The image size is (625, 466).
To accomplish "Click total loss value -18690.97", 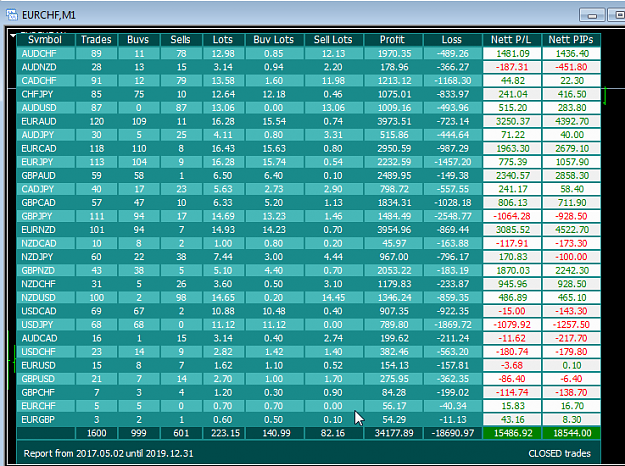I will coord(452,433).
